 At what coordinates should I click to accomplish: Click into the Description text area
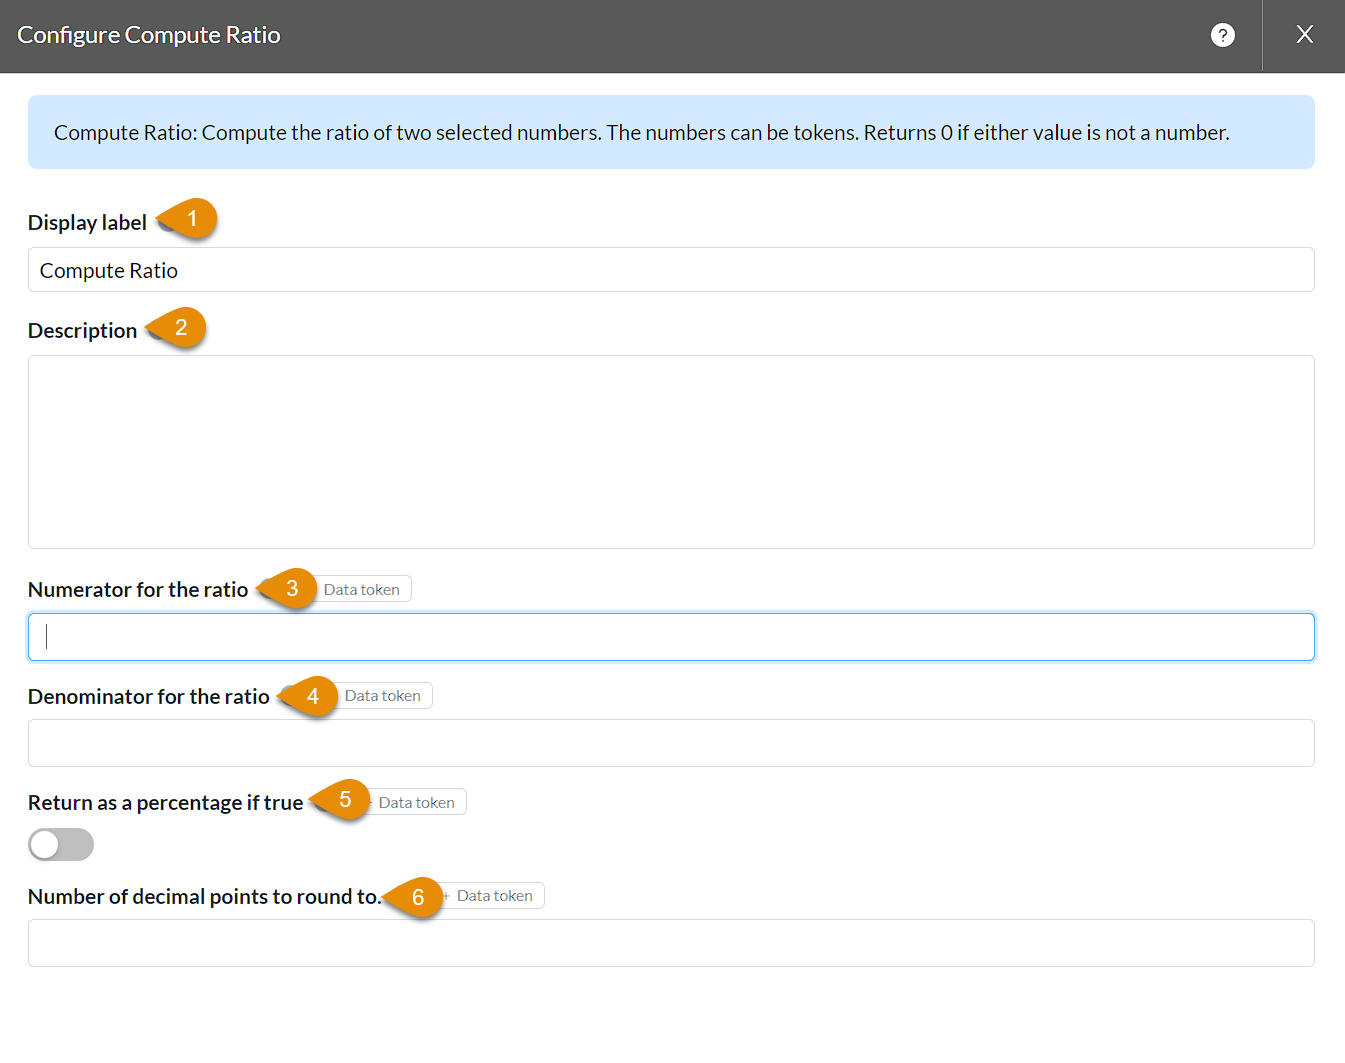click(670, 452)
